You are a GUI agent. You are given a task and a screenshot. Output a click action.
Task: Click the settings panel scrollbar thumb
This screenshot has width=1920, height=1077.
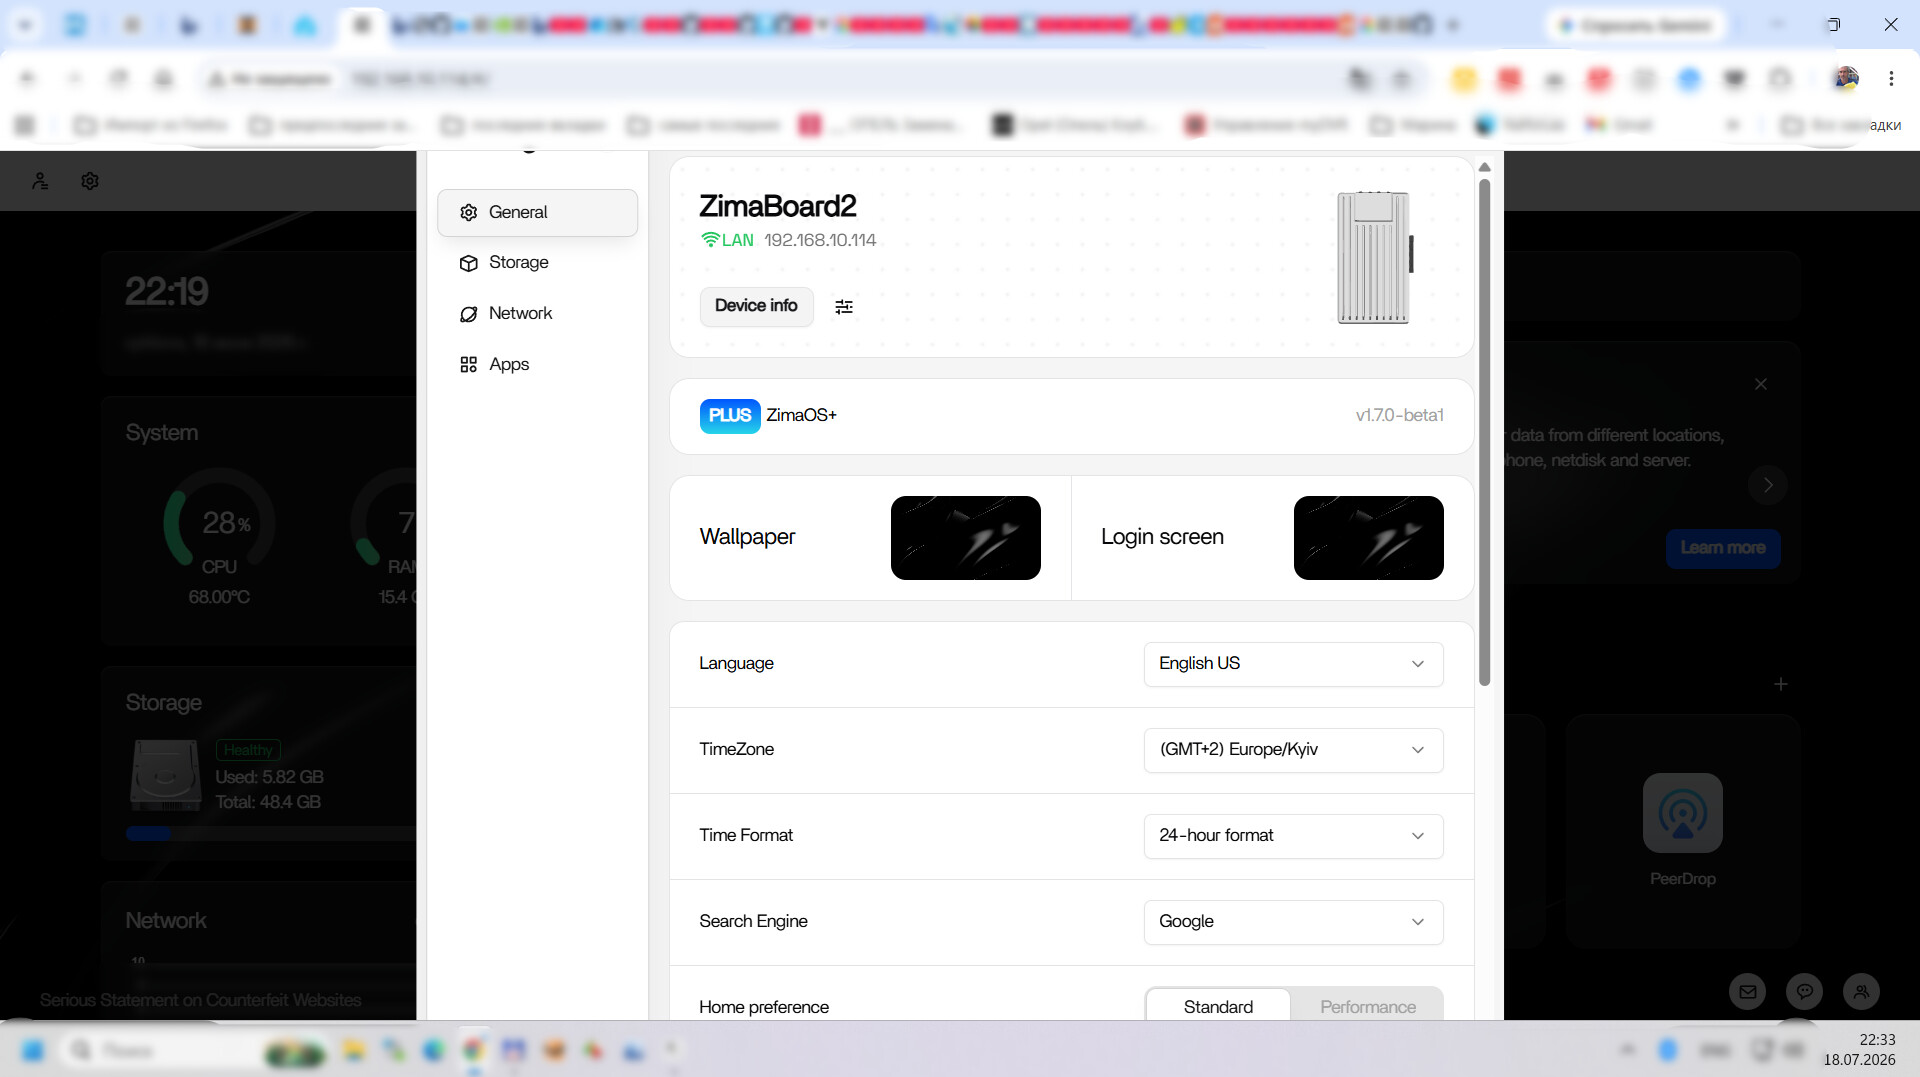pyautogui.click(x=1485, y=432)
